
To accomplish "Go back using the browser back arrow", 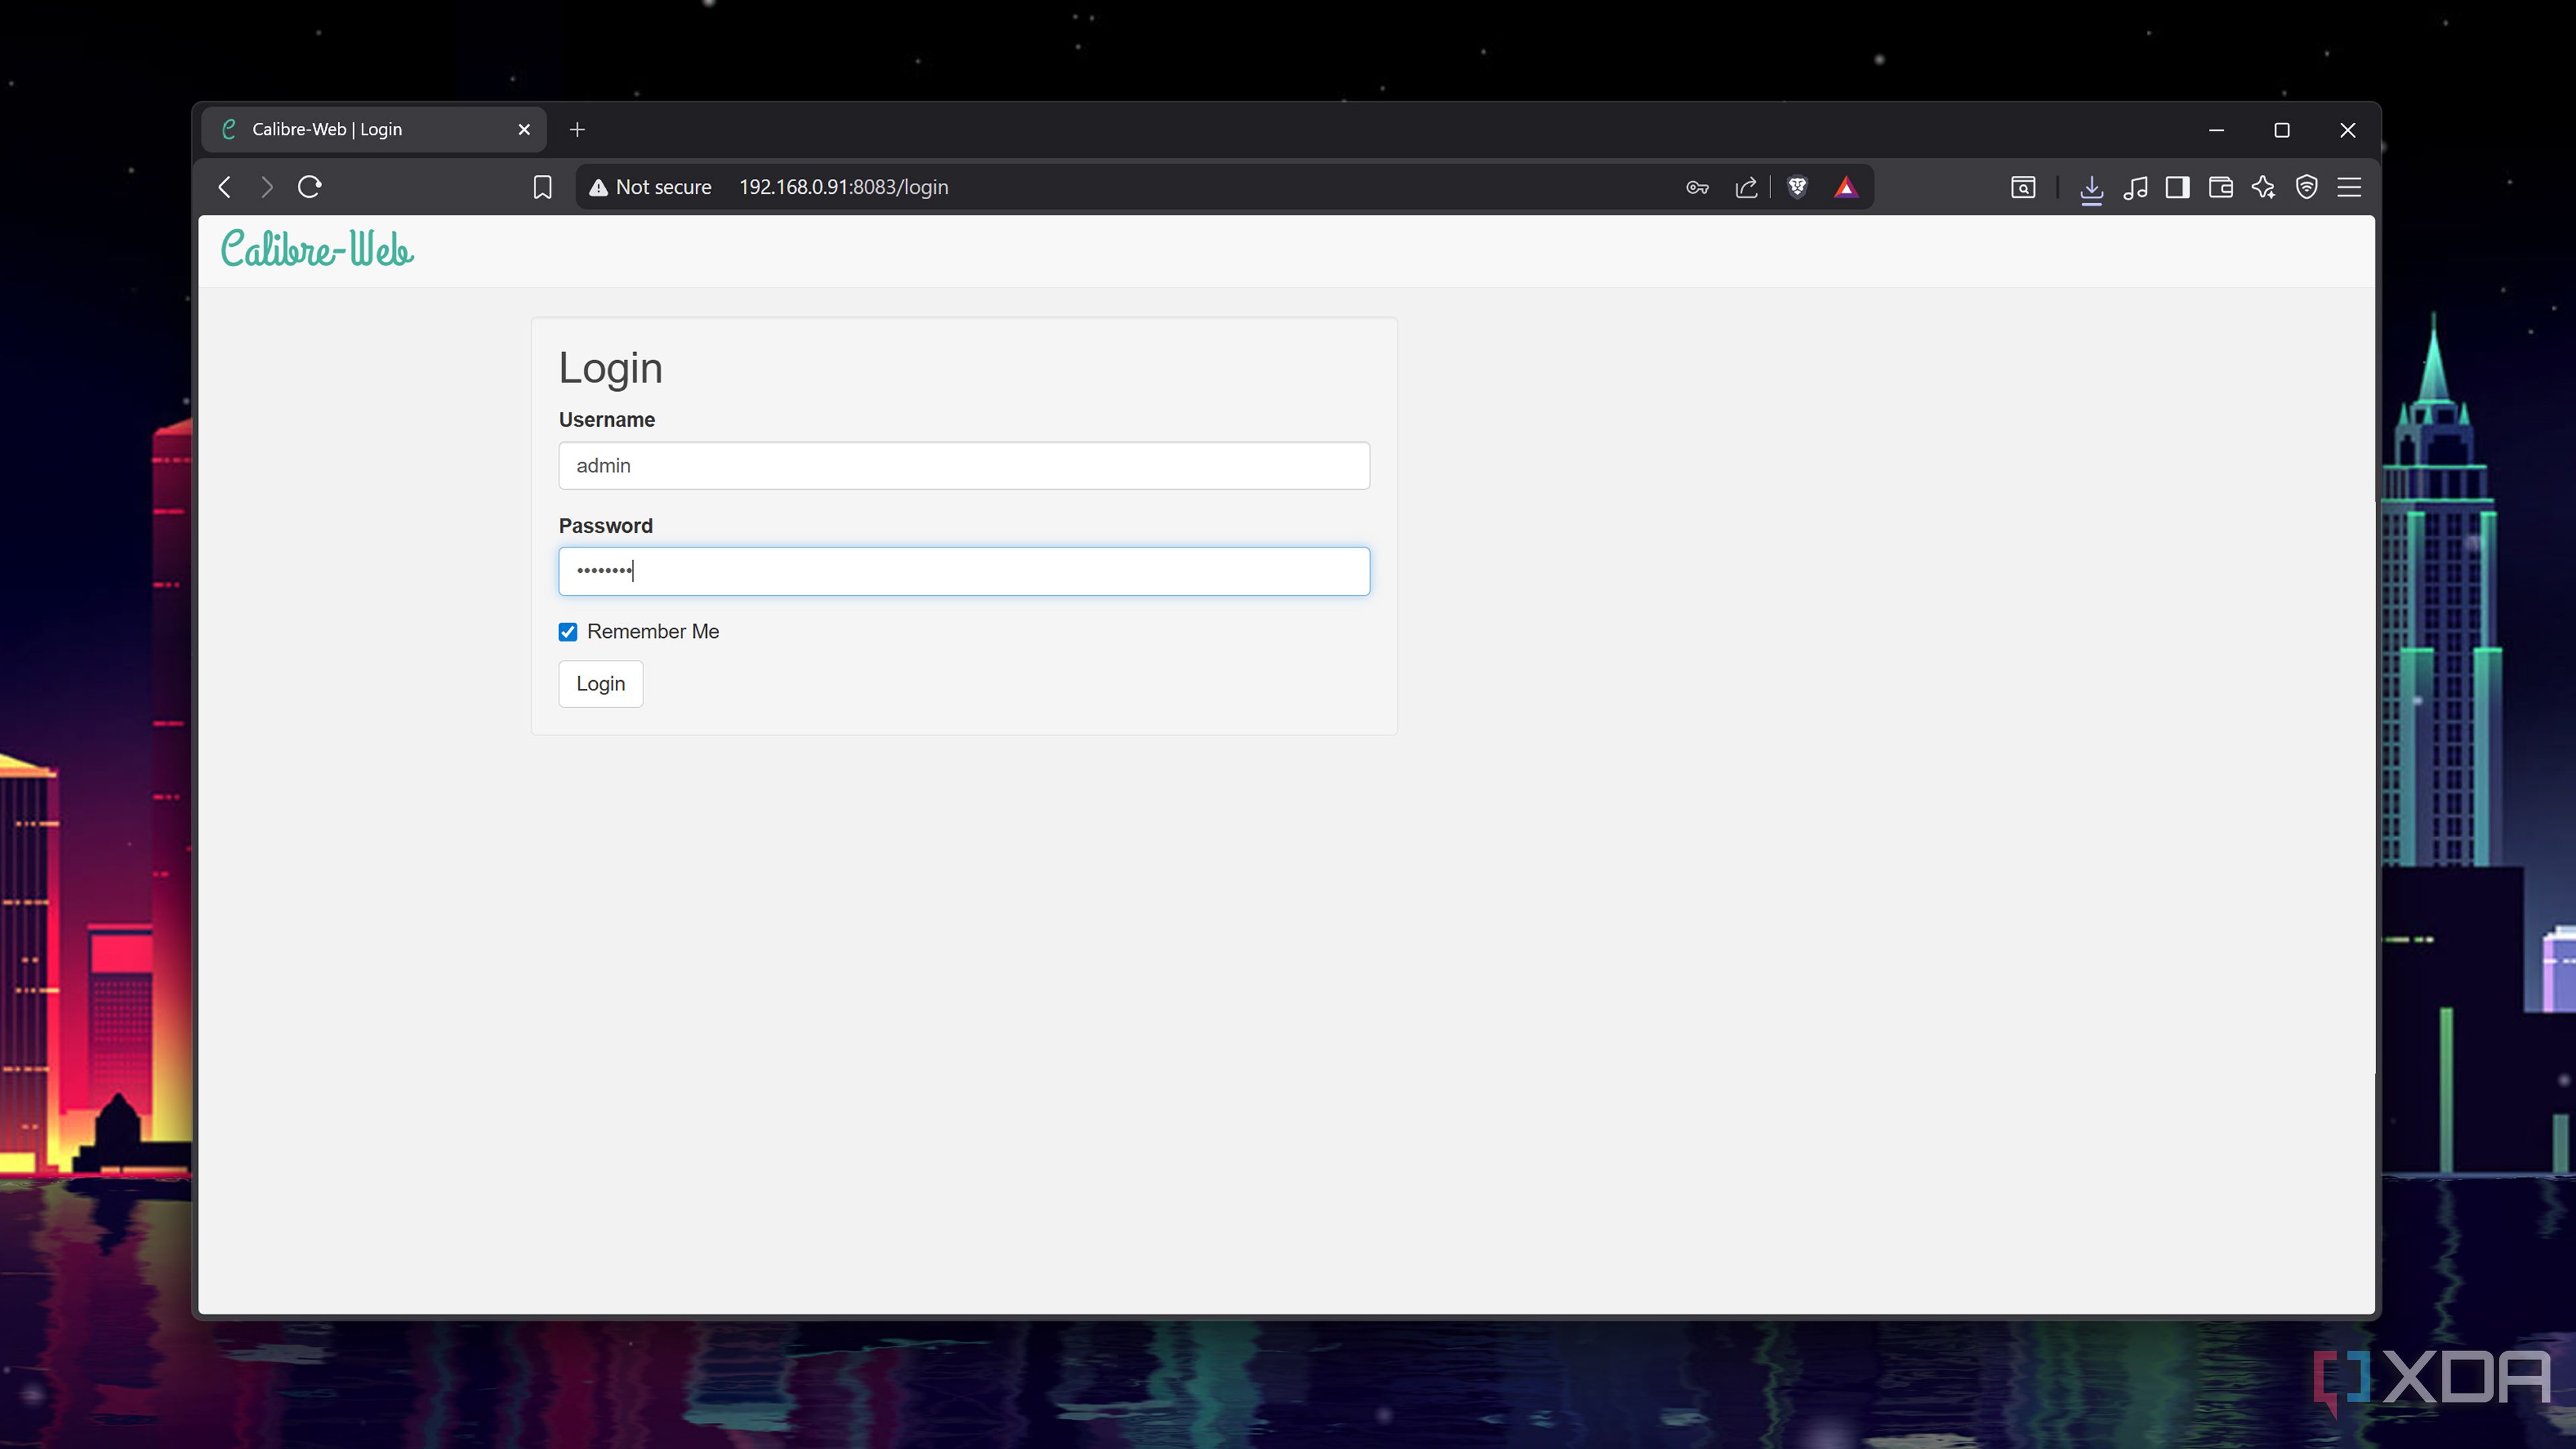I will tap(225, 187).
